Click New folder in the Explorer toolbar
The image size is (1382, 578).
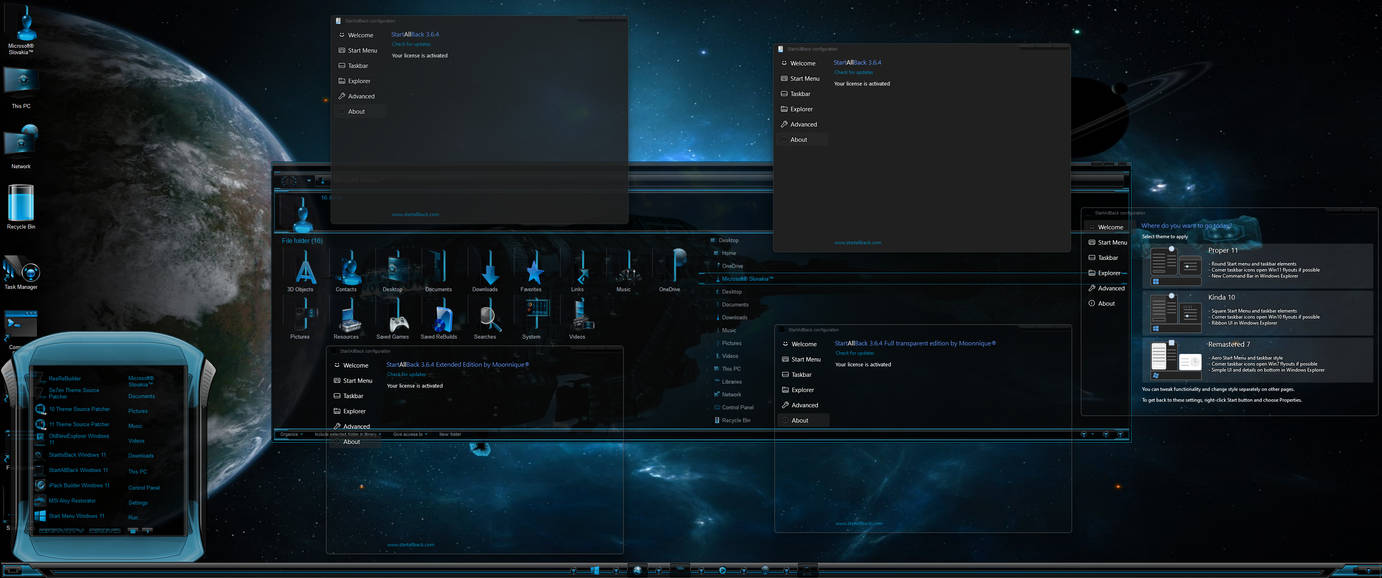(450, 434)
